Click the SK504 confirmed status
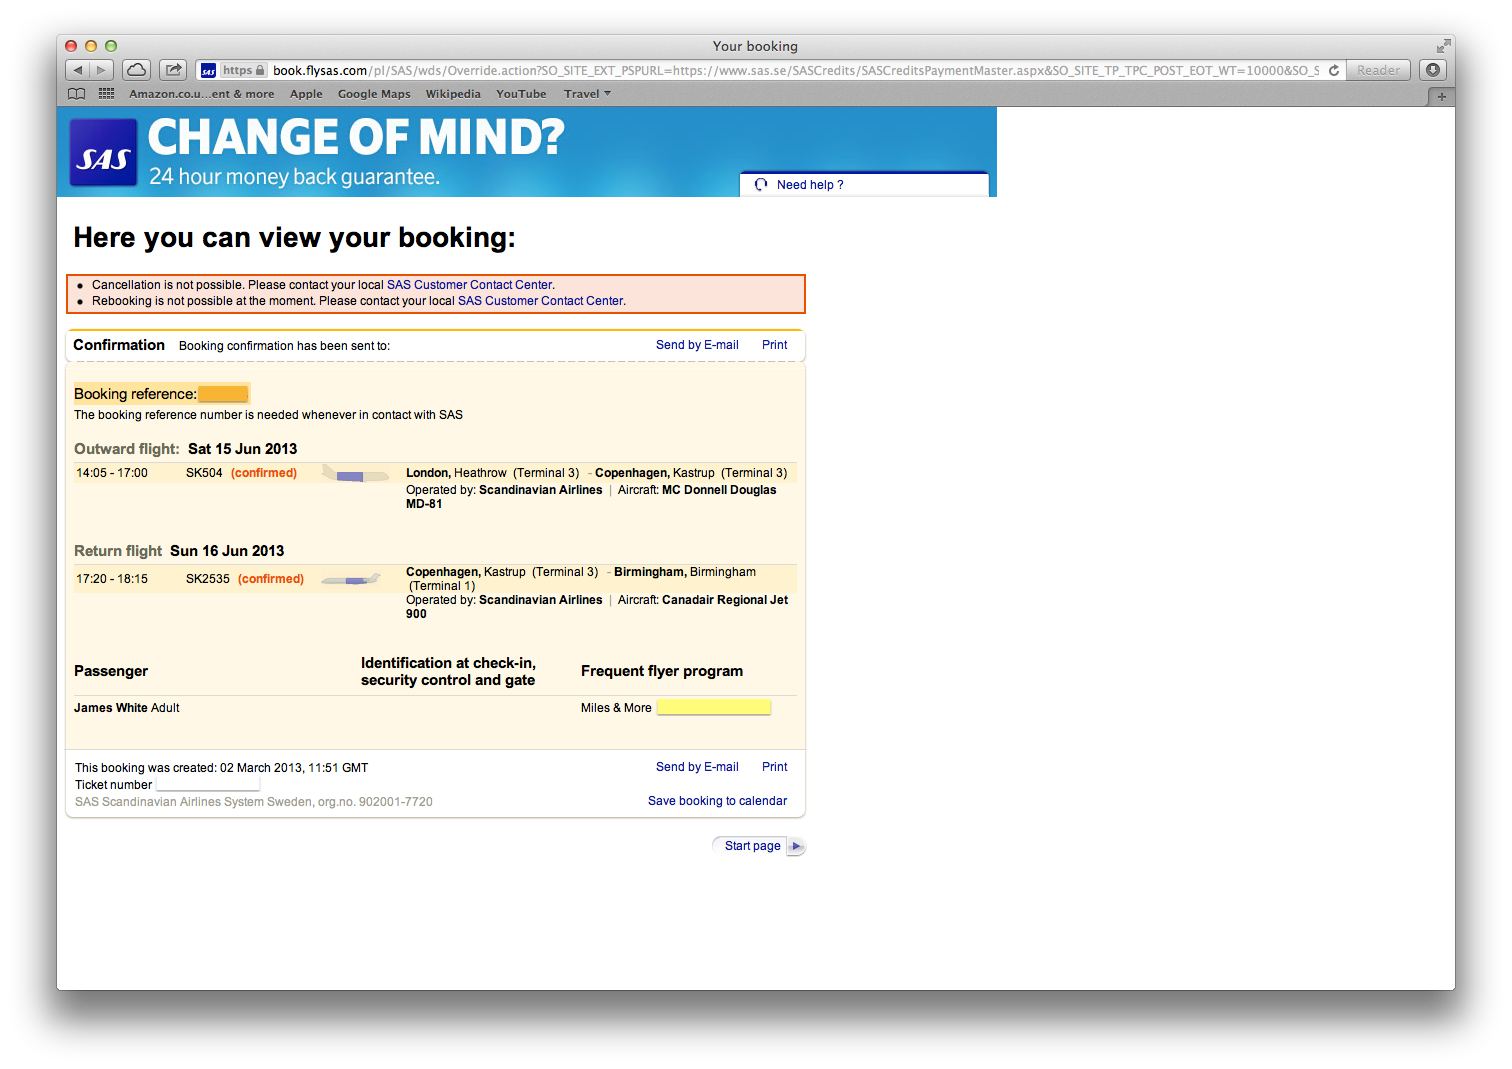 264,473
